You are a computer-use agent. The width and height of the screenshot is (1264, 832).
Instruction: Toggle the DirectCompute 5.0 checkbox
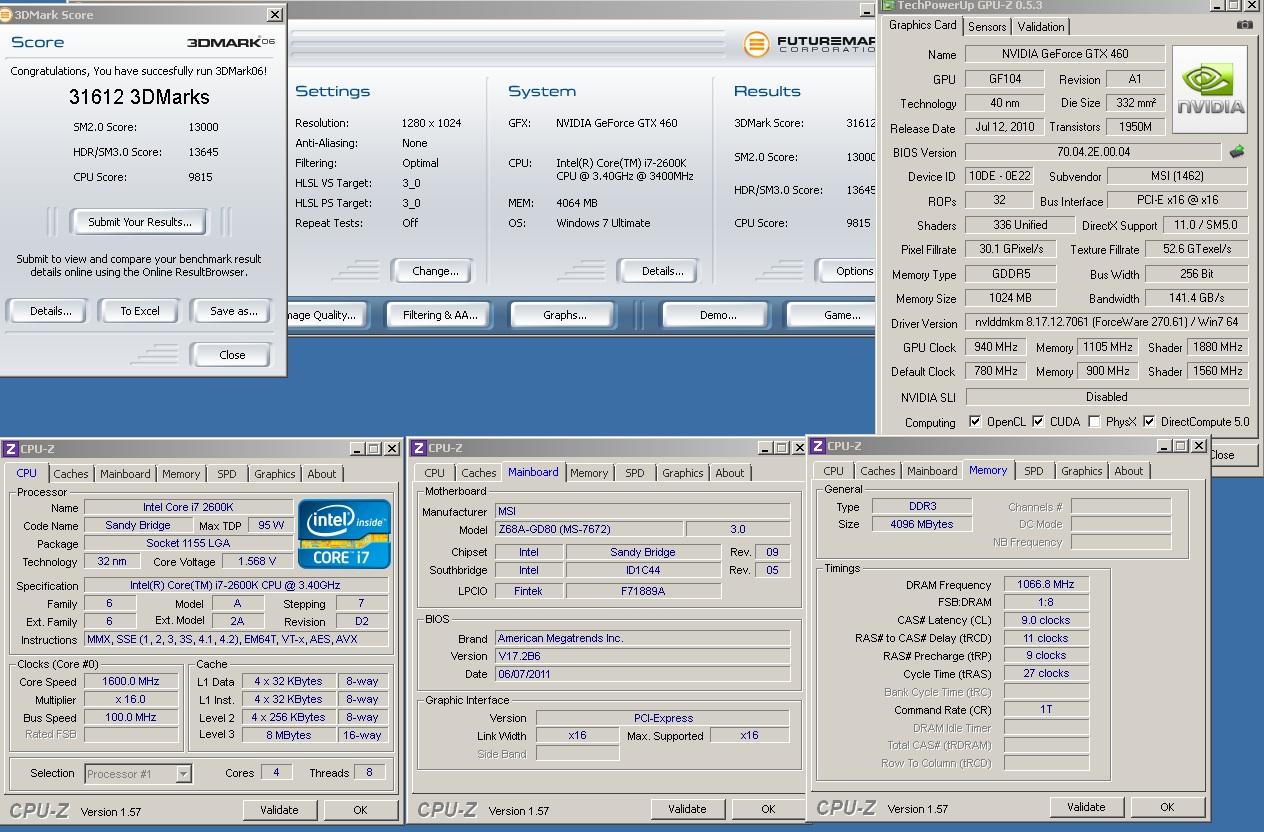point(1149,422)
